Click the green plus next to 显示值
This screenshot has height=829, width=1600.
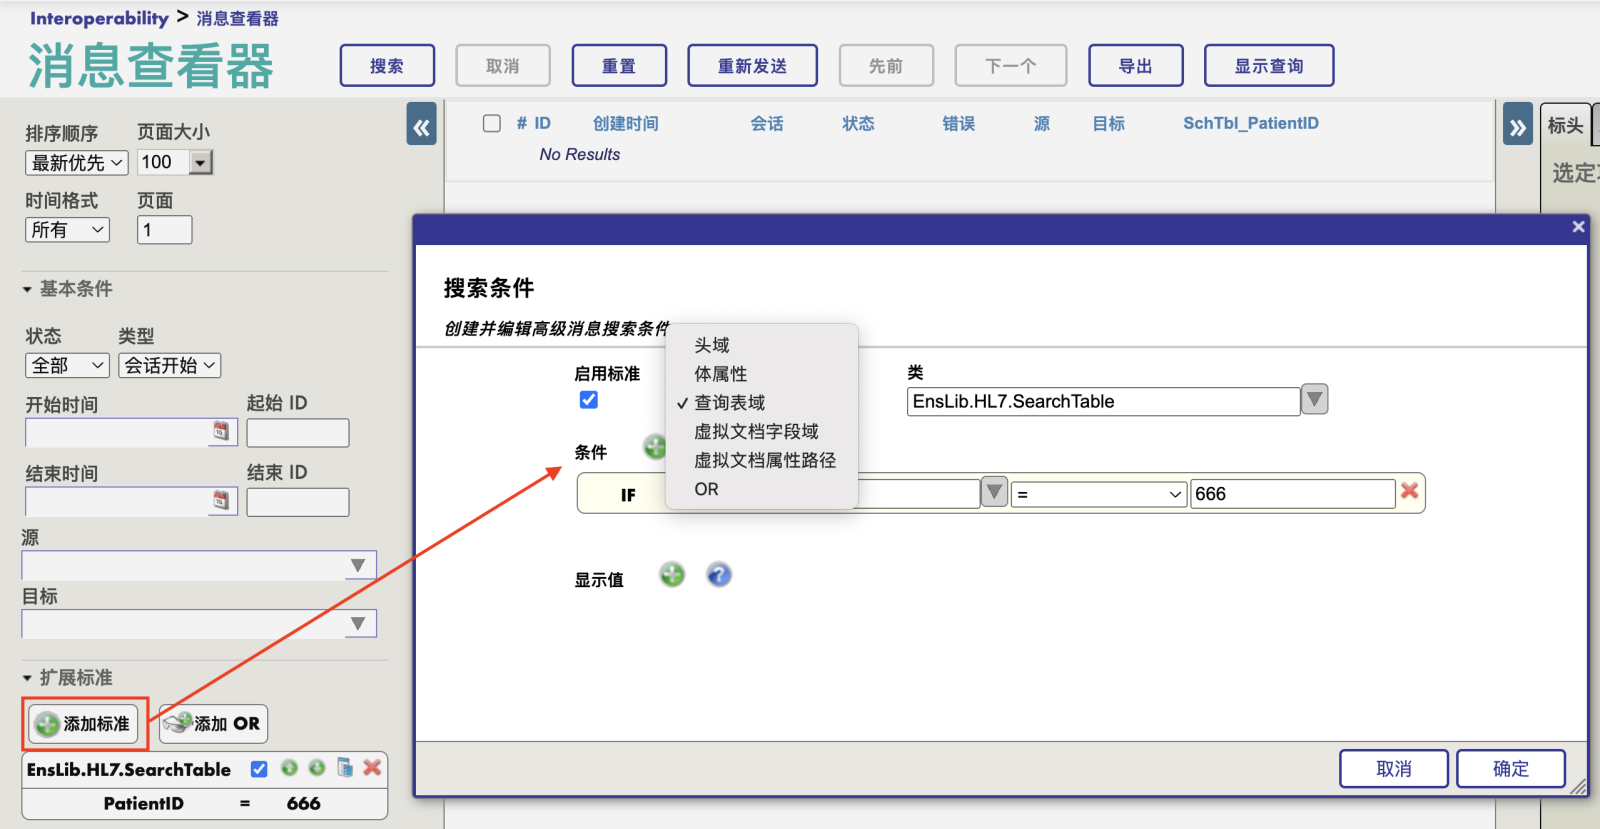click(x=672, y=575)
